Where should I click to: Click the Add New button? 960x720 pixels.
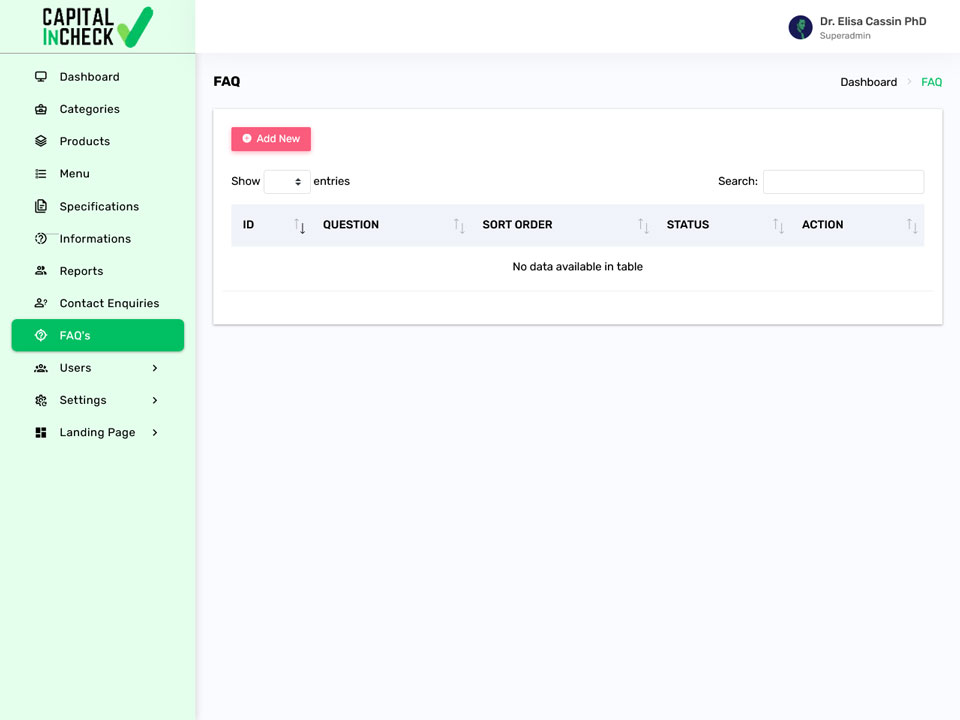tap(271, 139)
